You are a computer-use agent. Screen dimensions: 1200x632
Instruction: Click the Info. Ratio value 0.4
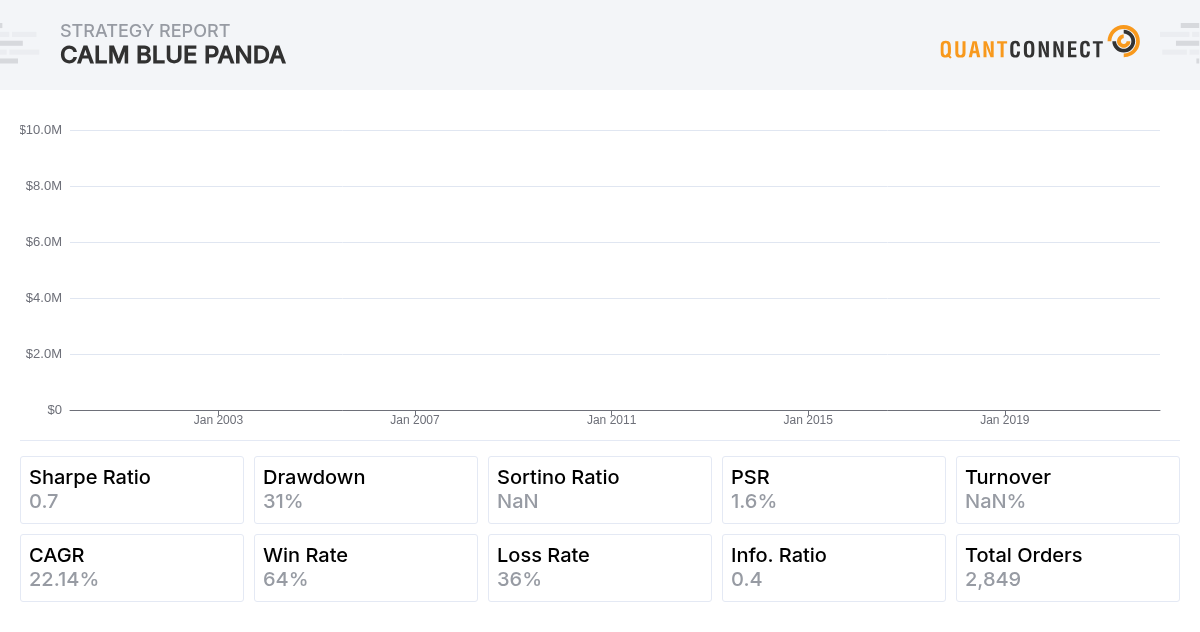click(747, 580)
